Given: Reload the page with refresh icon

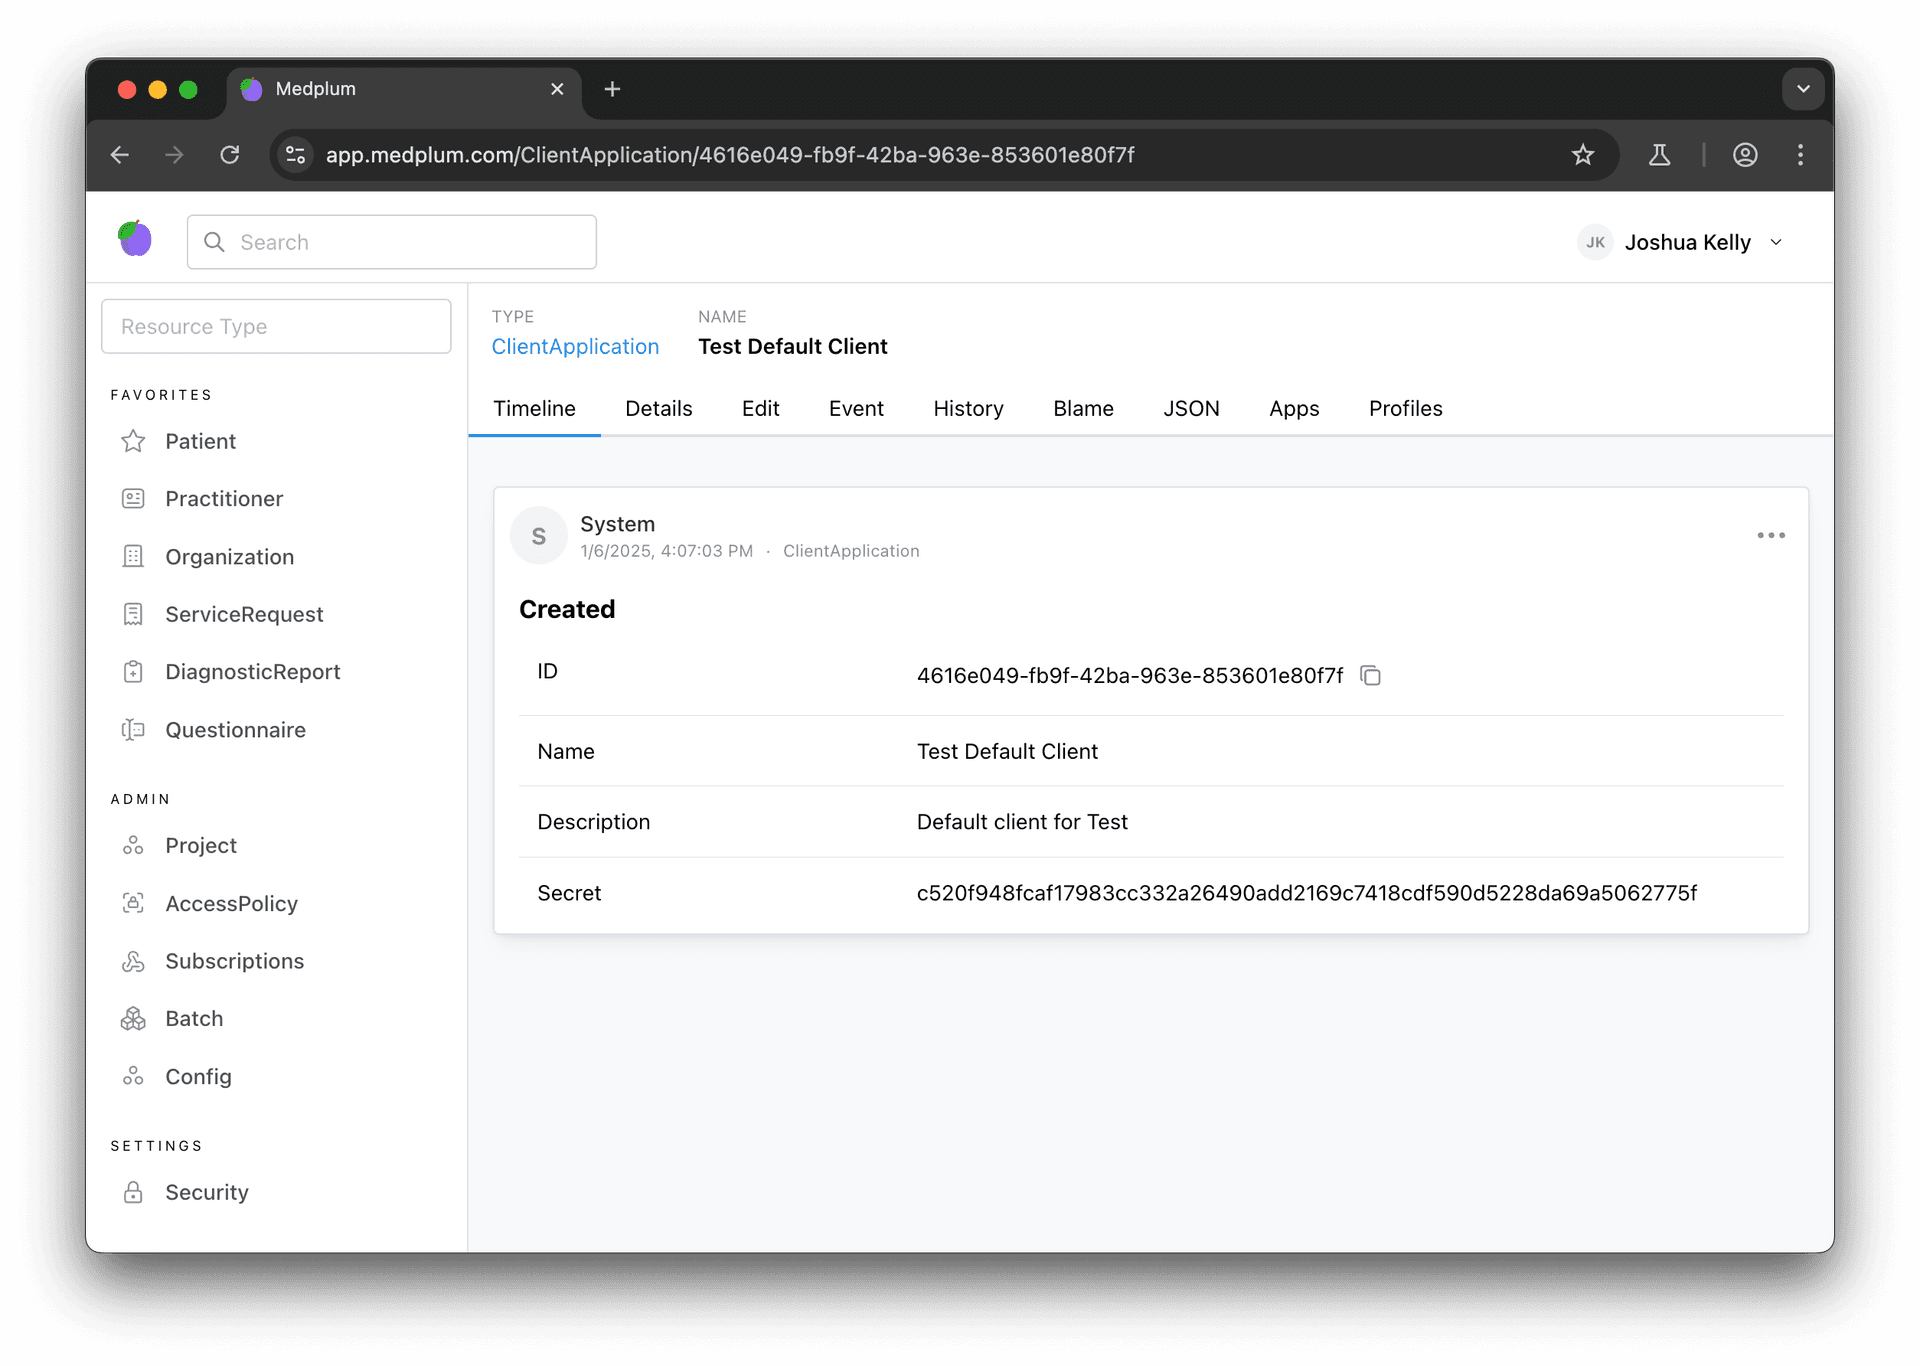Looking at the screenshot, I should point(230,155).
